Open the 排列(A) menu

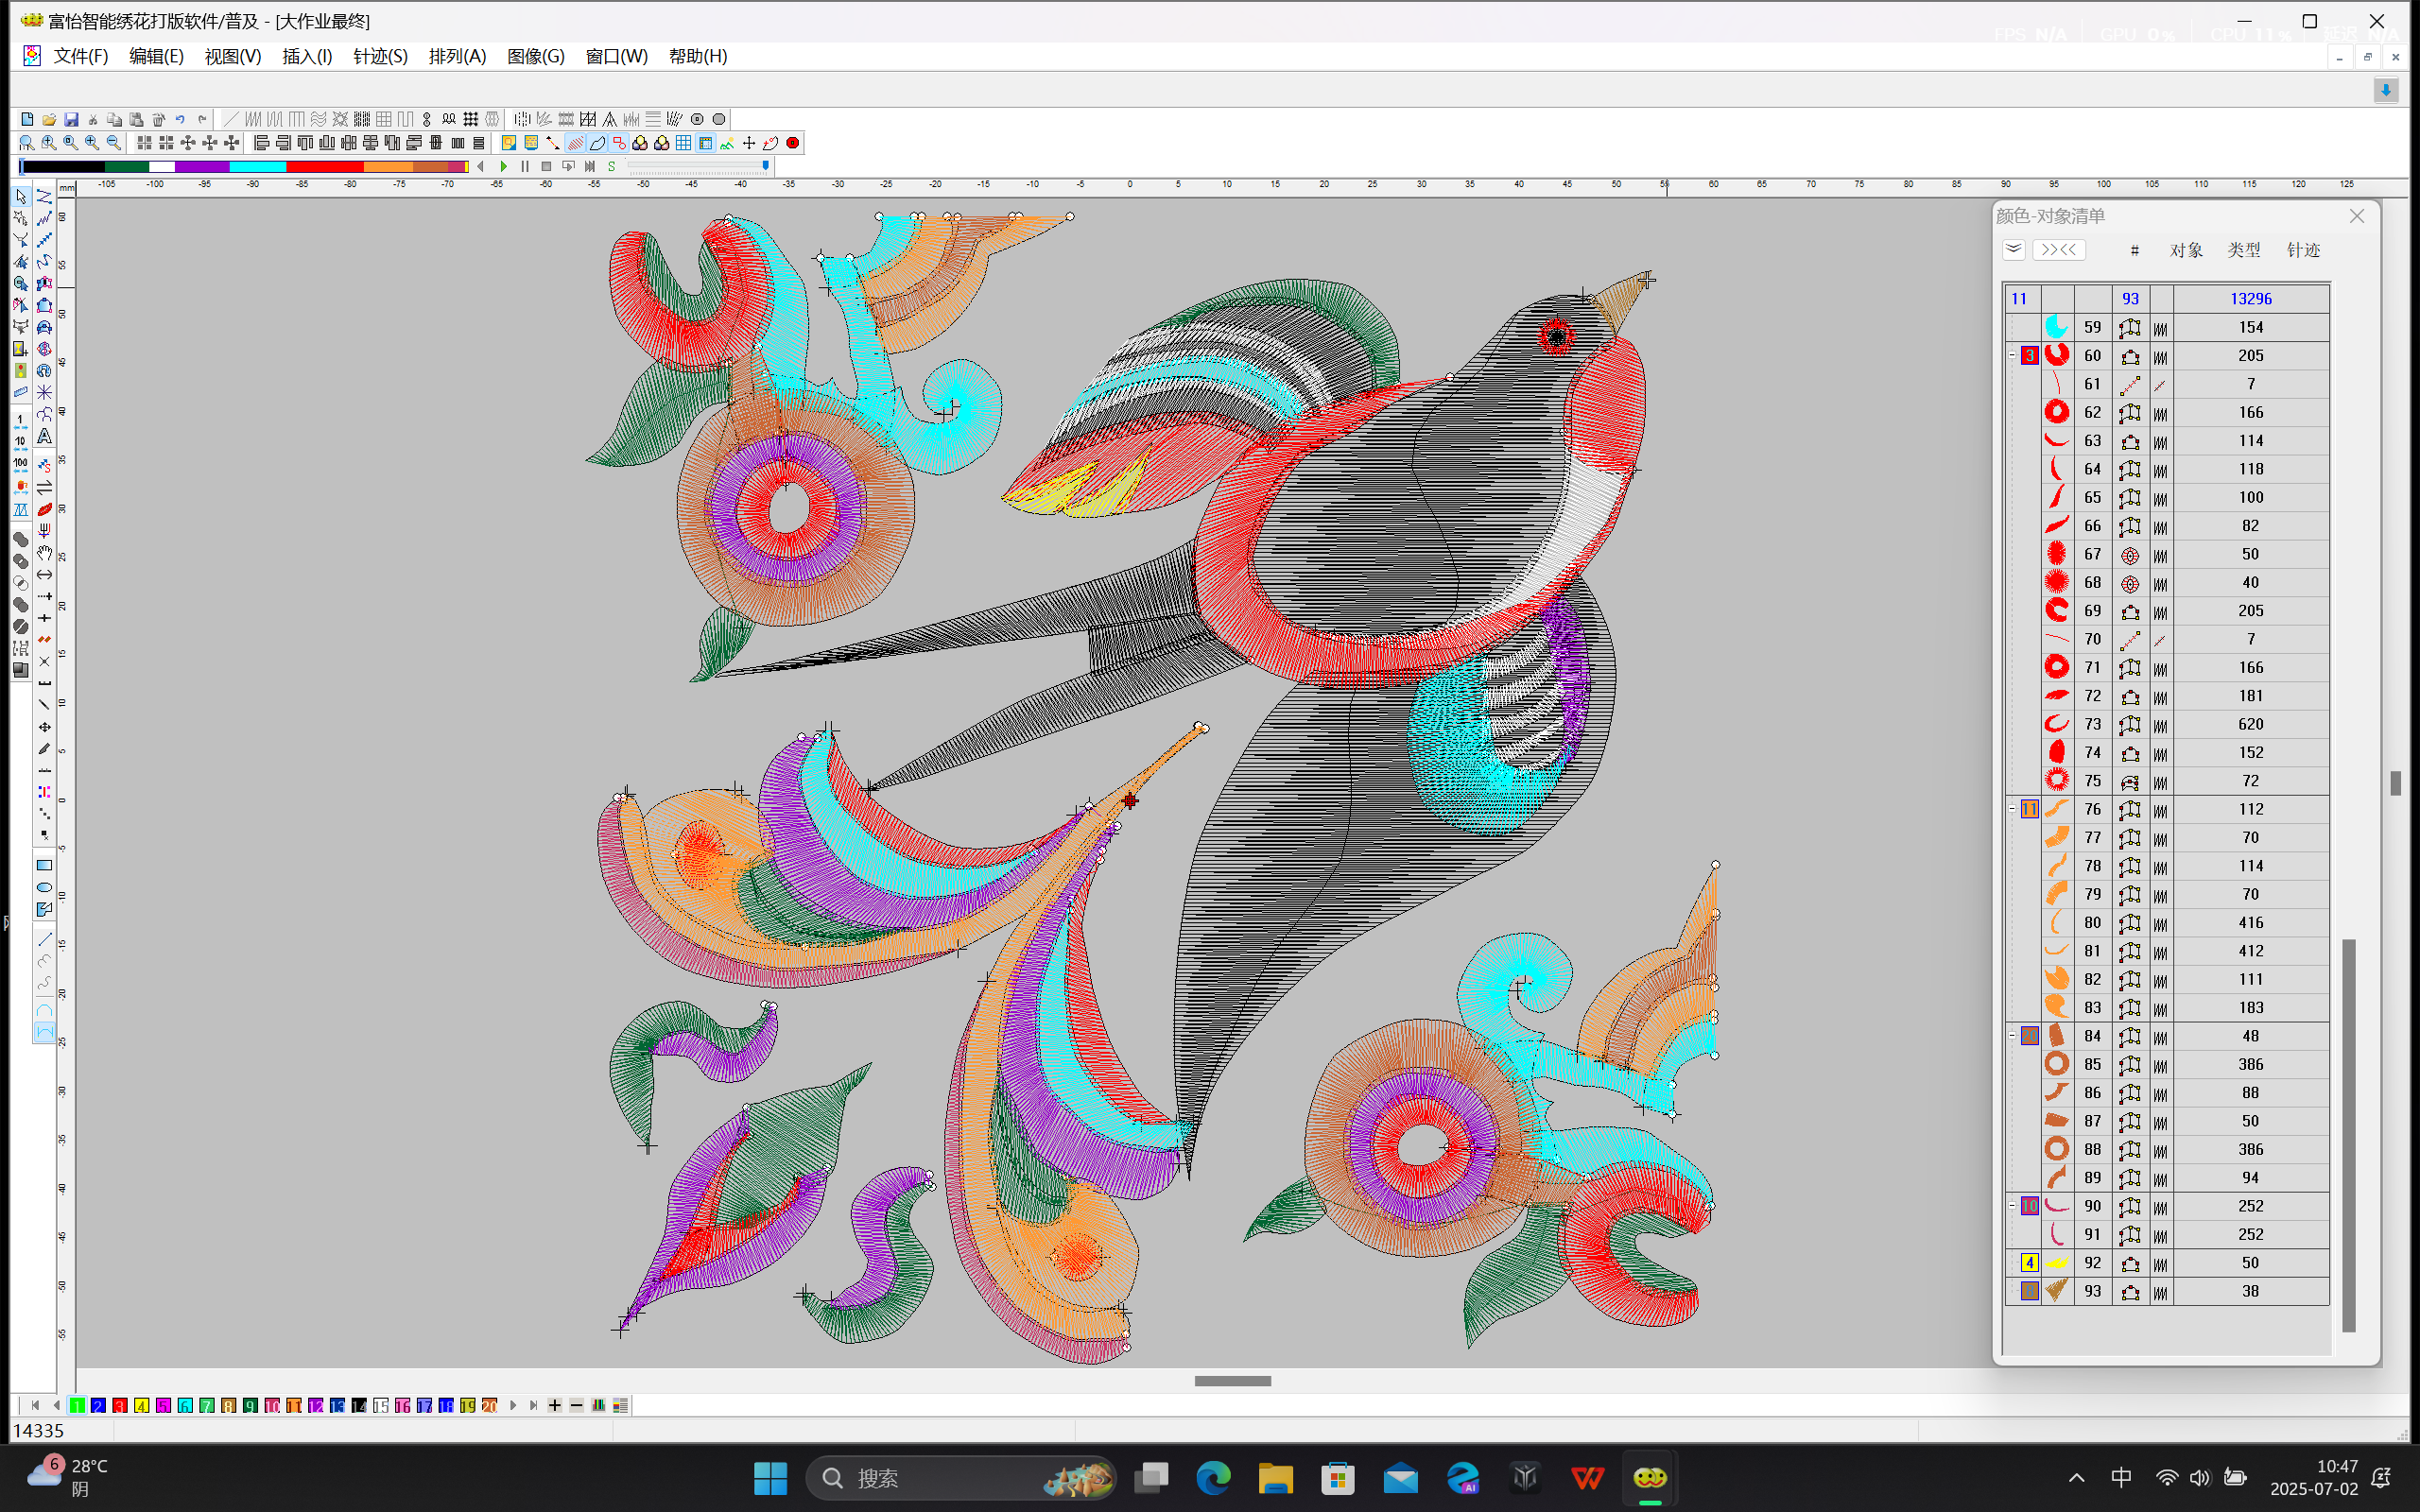458,56
